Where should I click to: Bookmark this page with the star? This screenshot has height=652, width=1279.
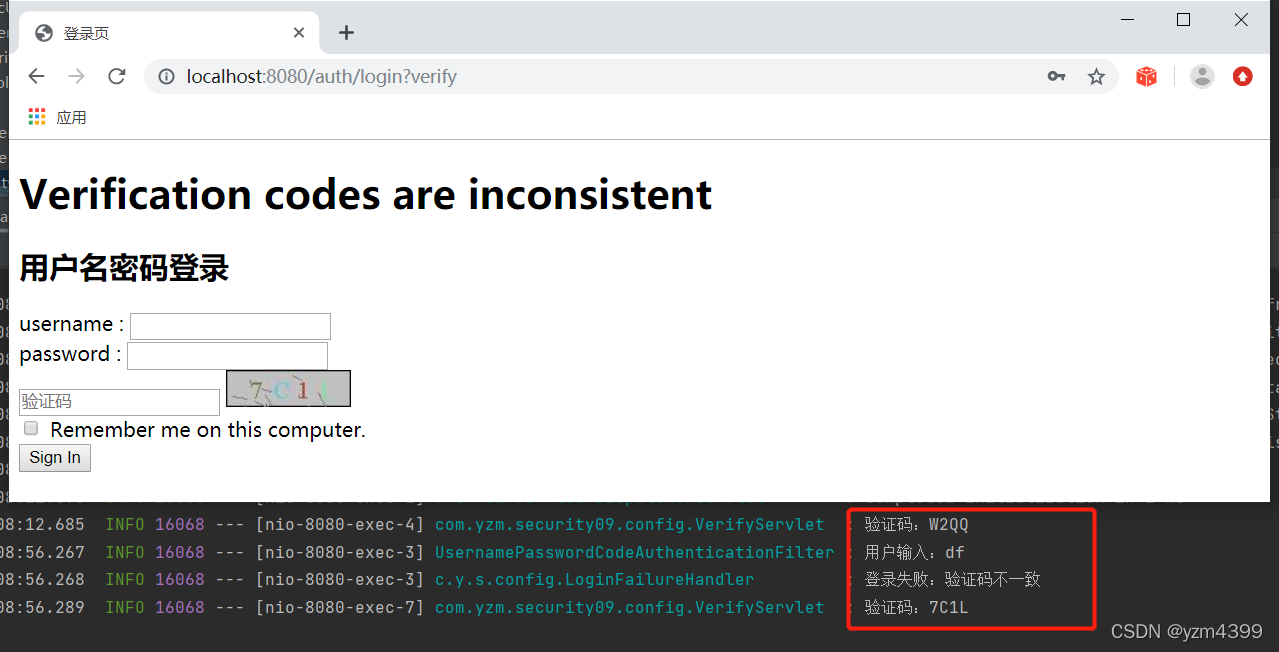click(1096, 77)
